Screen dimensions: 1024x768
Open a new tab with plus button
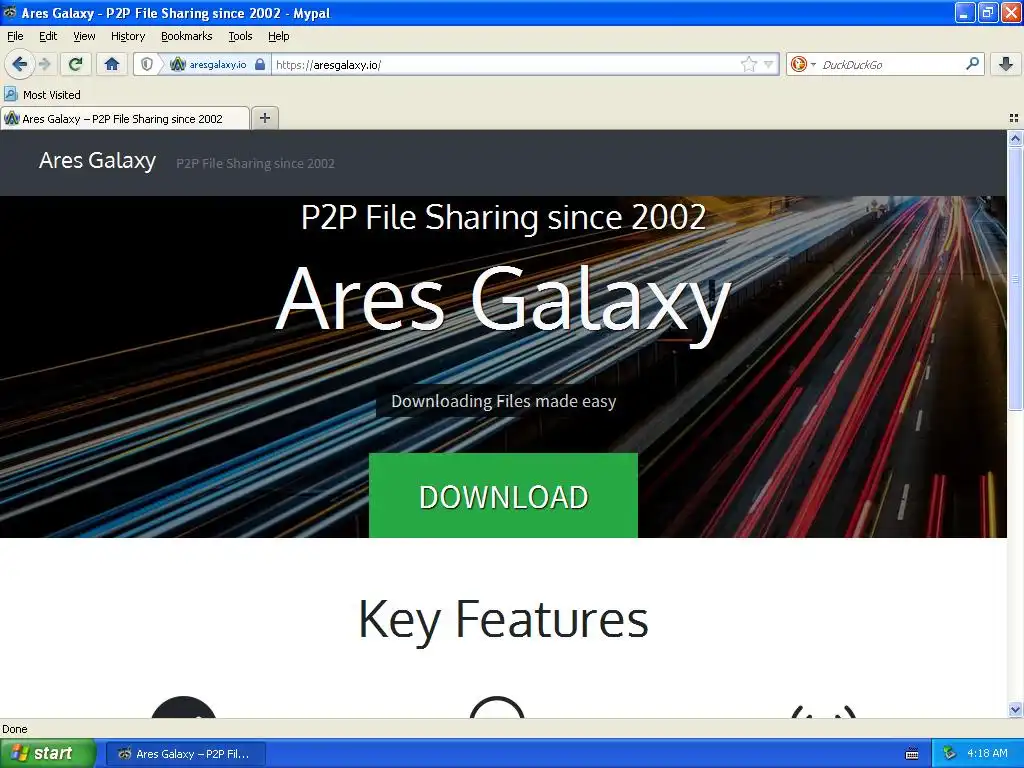point(264,118)
